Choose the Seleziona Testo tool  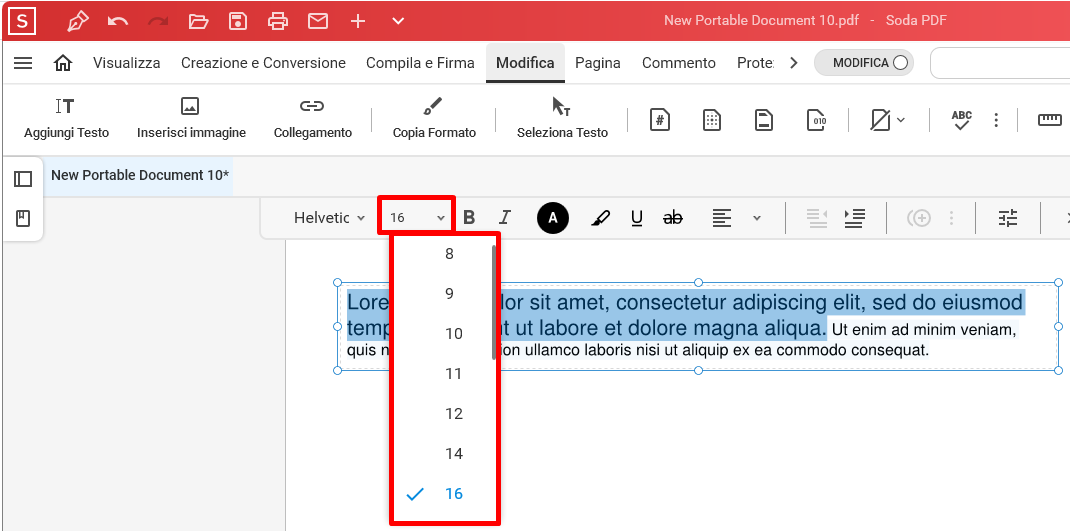561,107
